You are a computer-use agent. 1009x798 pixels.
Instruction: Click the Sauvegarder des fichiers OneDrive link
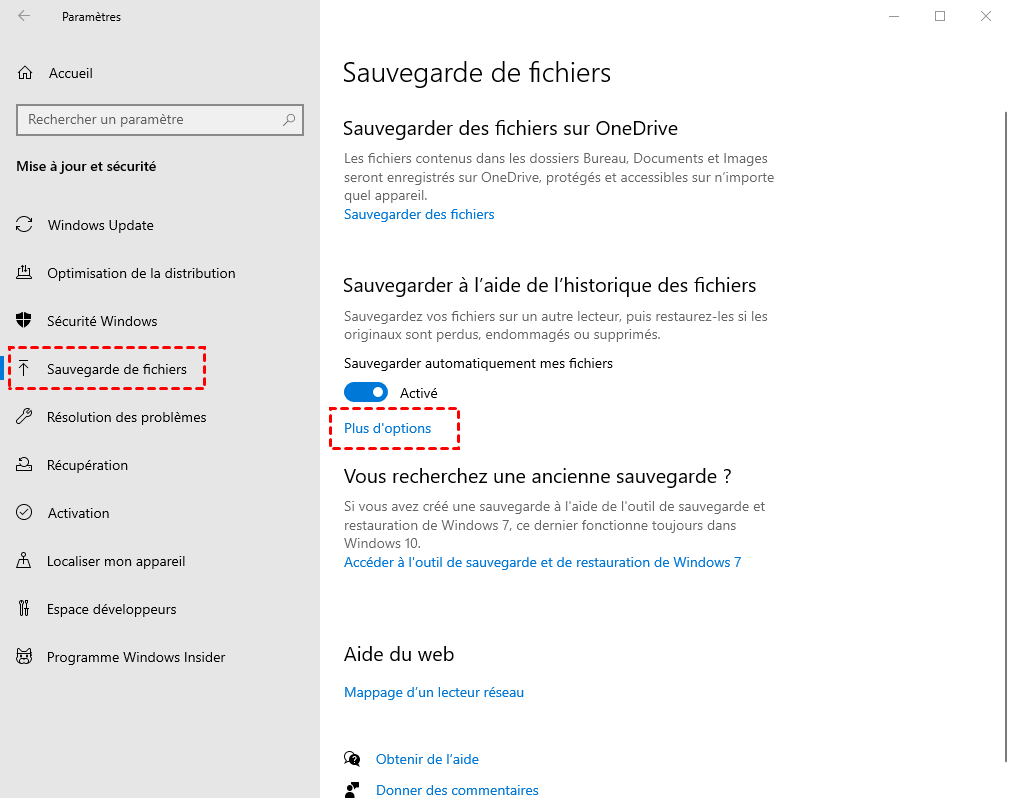(x=419, y=214)
